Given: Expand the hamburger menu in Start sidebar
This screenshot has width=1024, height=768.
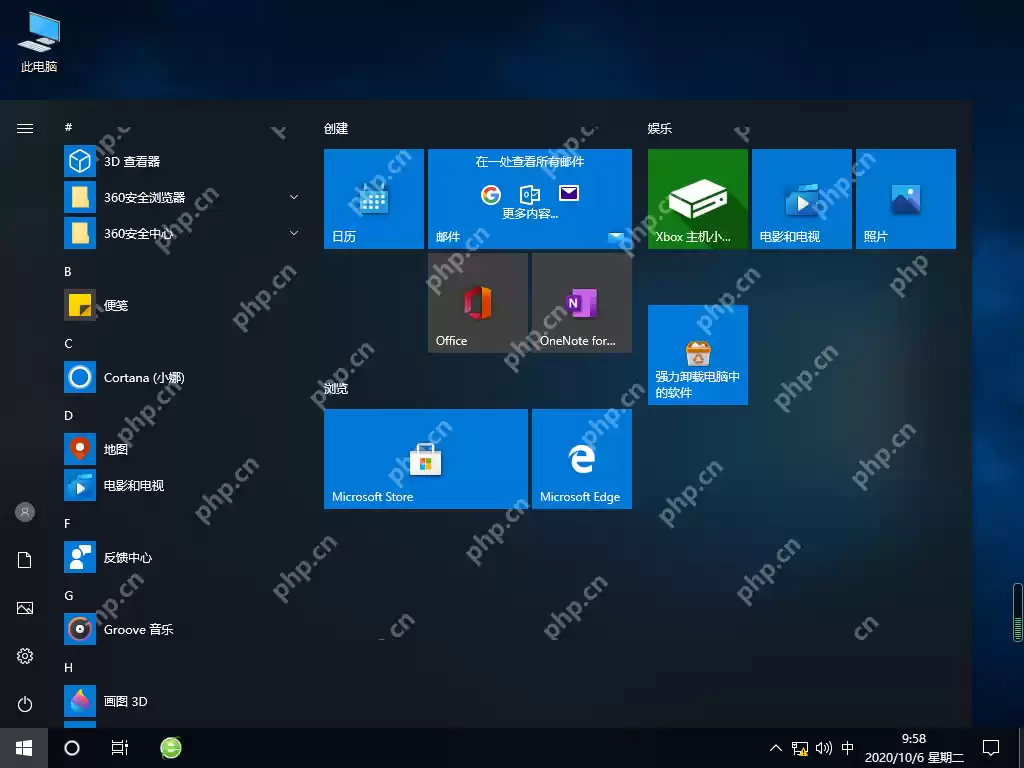Looking at the screenshot, I should [24, 128].
